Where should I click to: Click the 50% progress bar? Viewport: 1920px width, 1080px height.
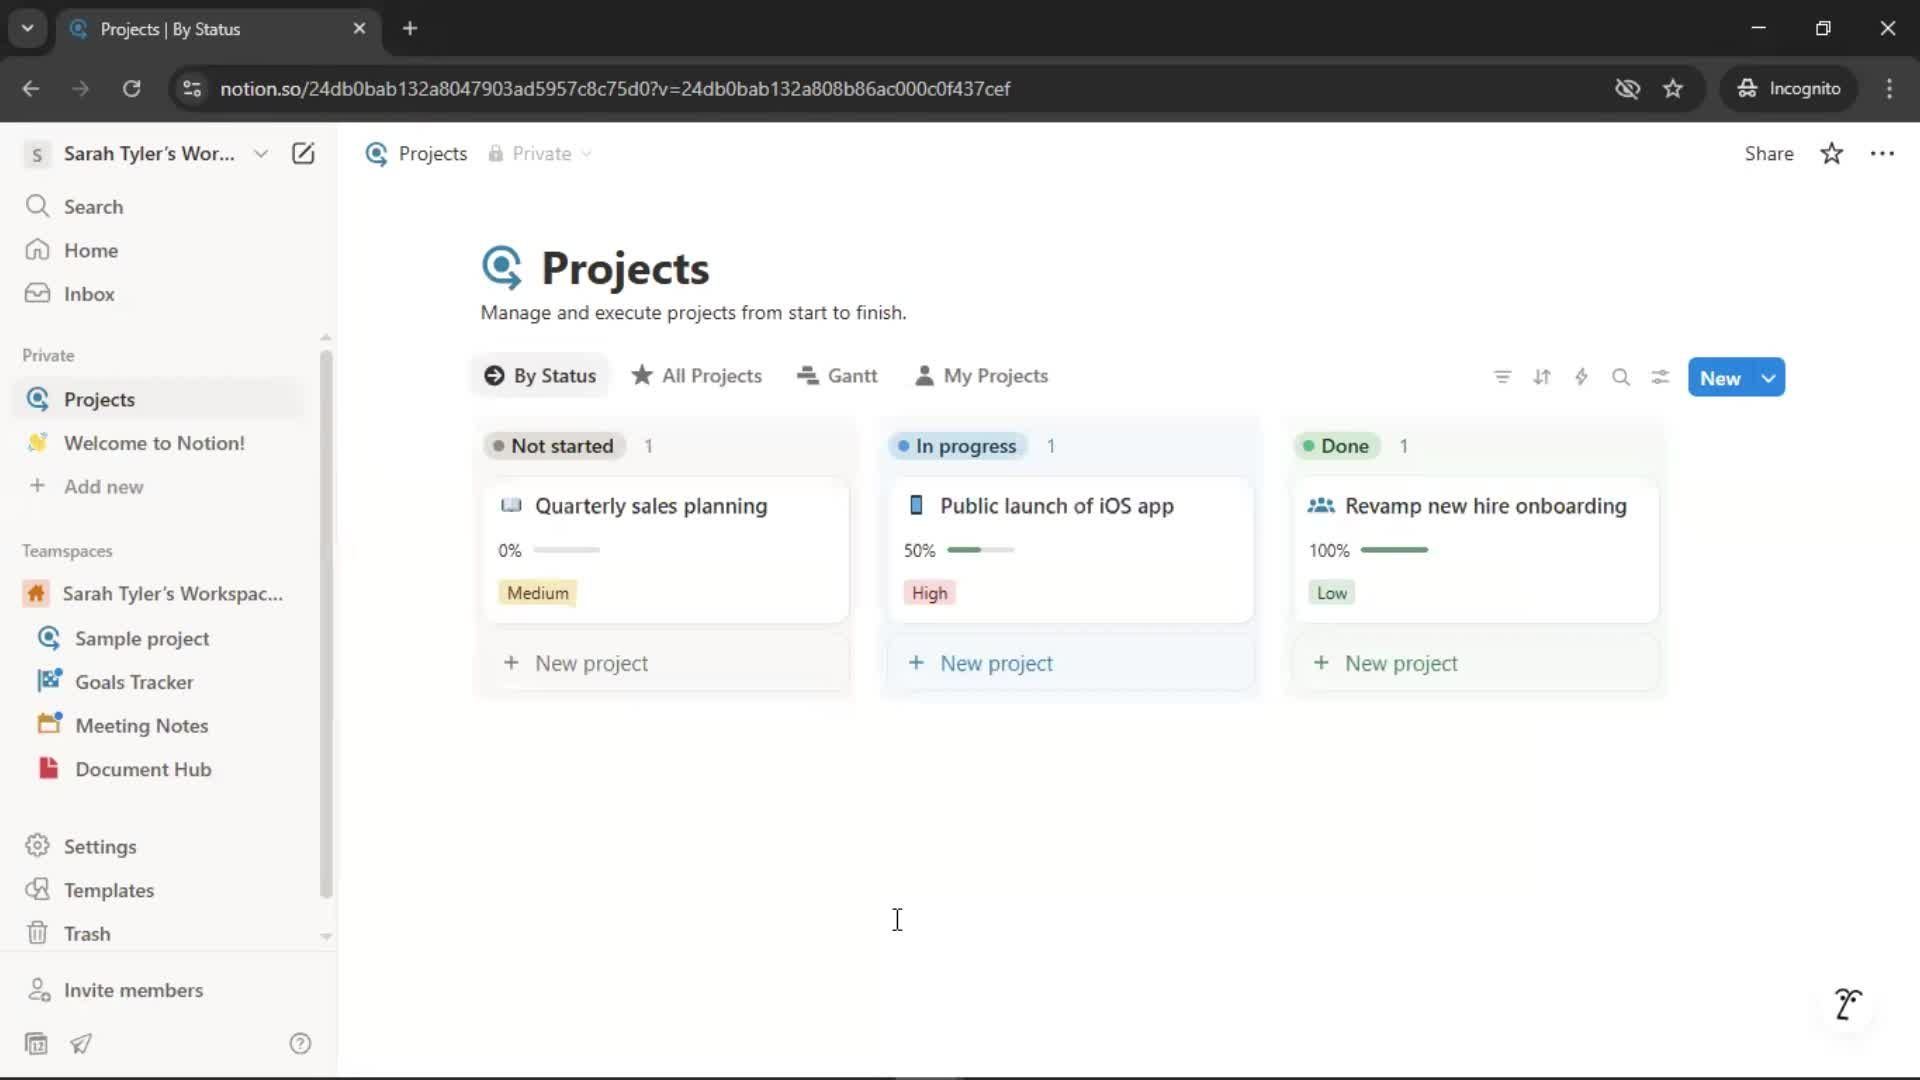click(x=980, y=550)
